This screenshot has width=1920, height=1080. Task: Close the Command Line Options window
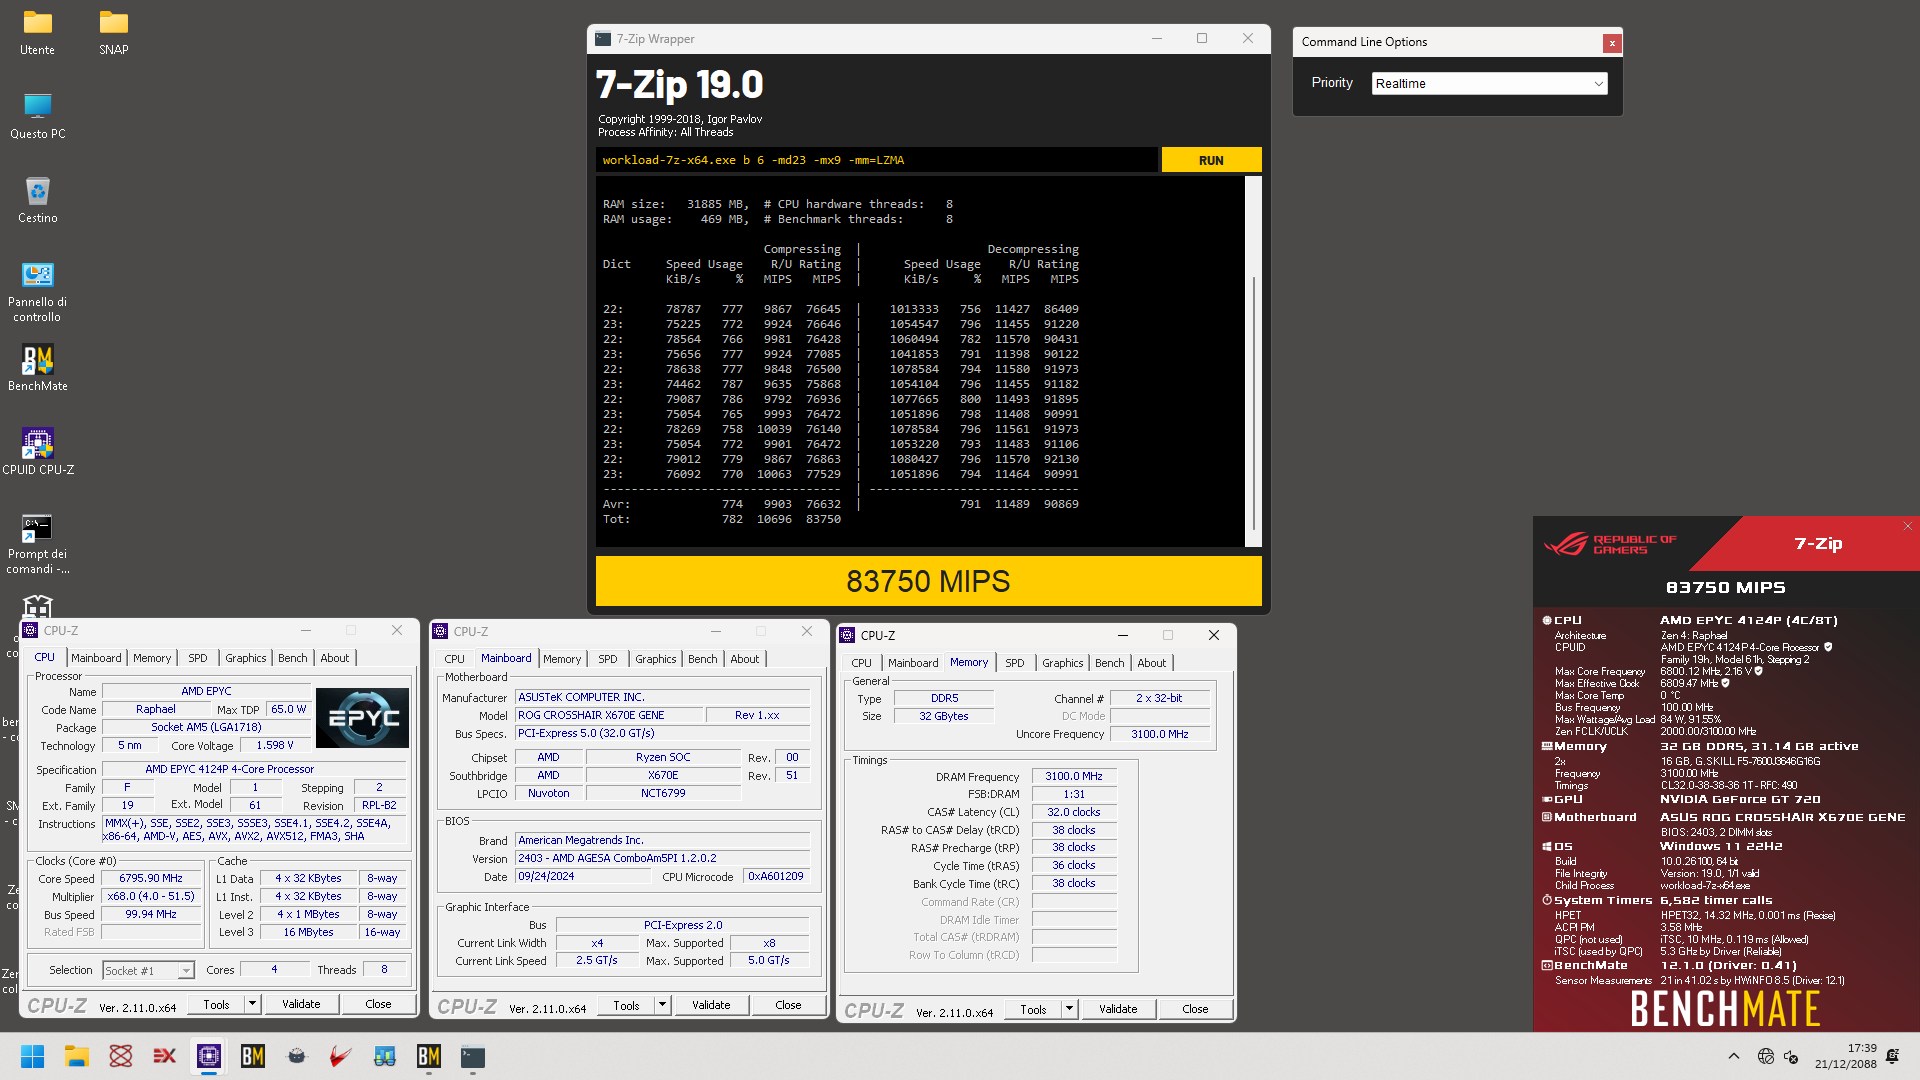pyautogui.click(x=1612, y=43)
